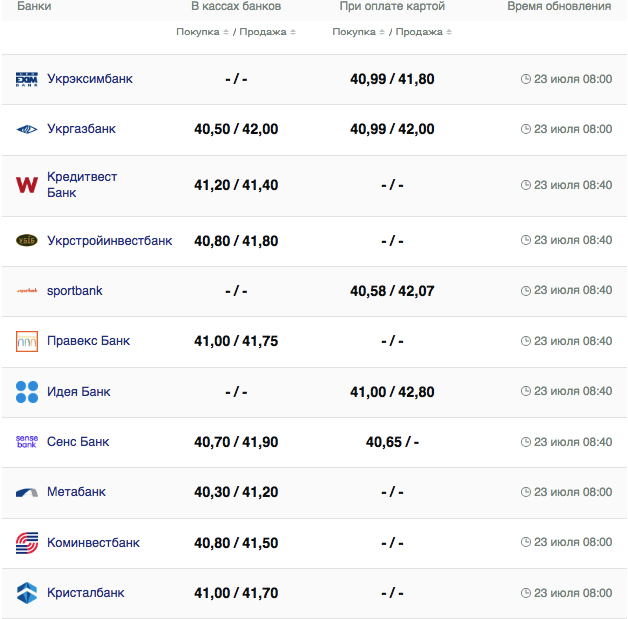The width and height of the screenshot is (628, 619).
Task: Click the Кристалбанк logo icon
Action: click(x=27, y=593)
